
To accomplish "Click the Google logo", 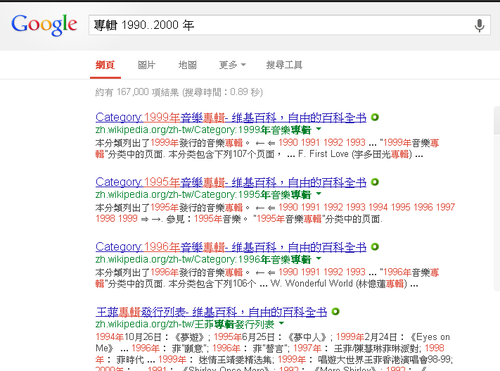I will tap(44, 24).
